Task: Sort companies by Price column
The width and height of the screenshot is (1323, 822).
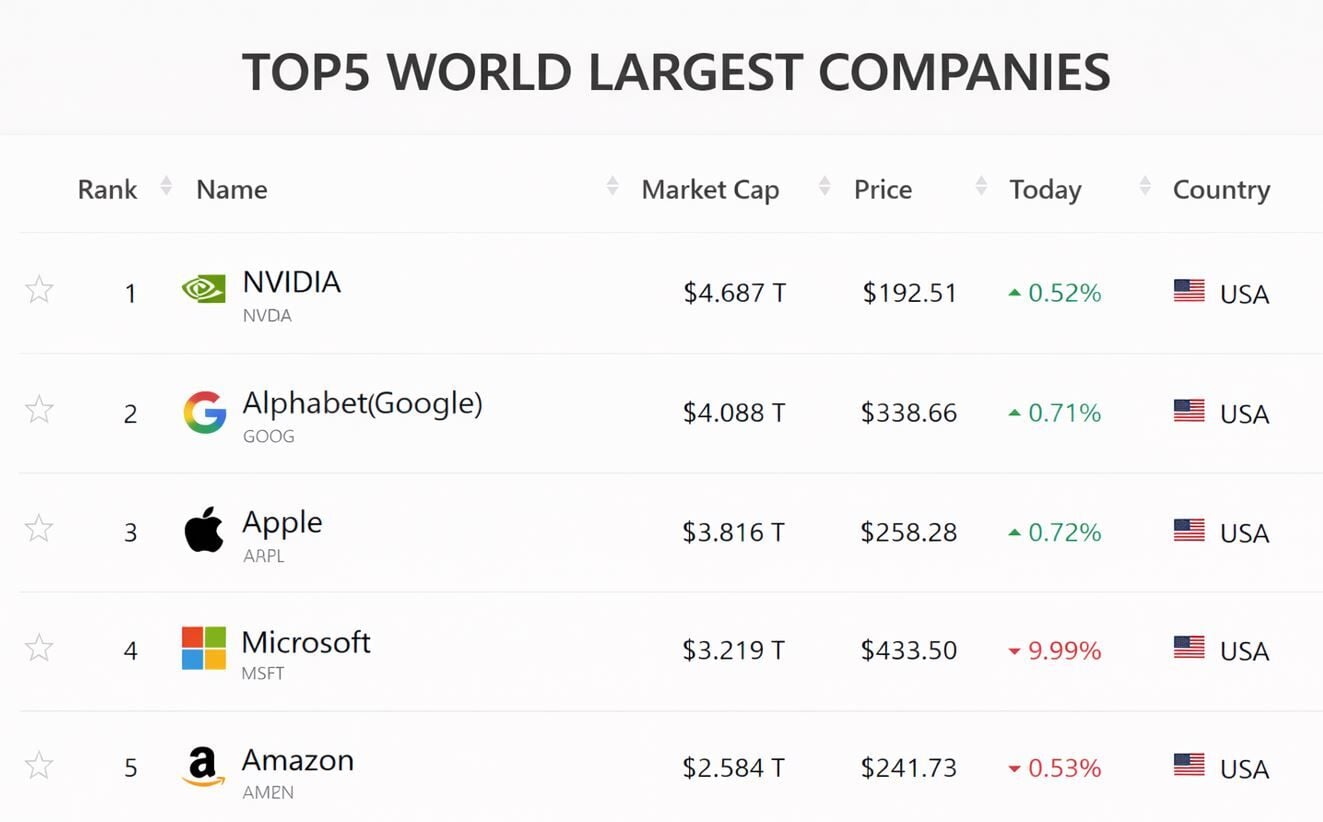Action: pos(882,189)
